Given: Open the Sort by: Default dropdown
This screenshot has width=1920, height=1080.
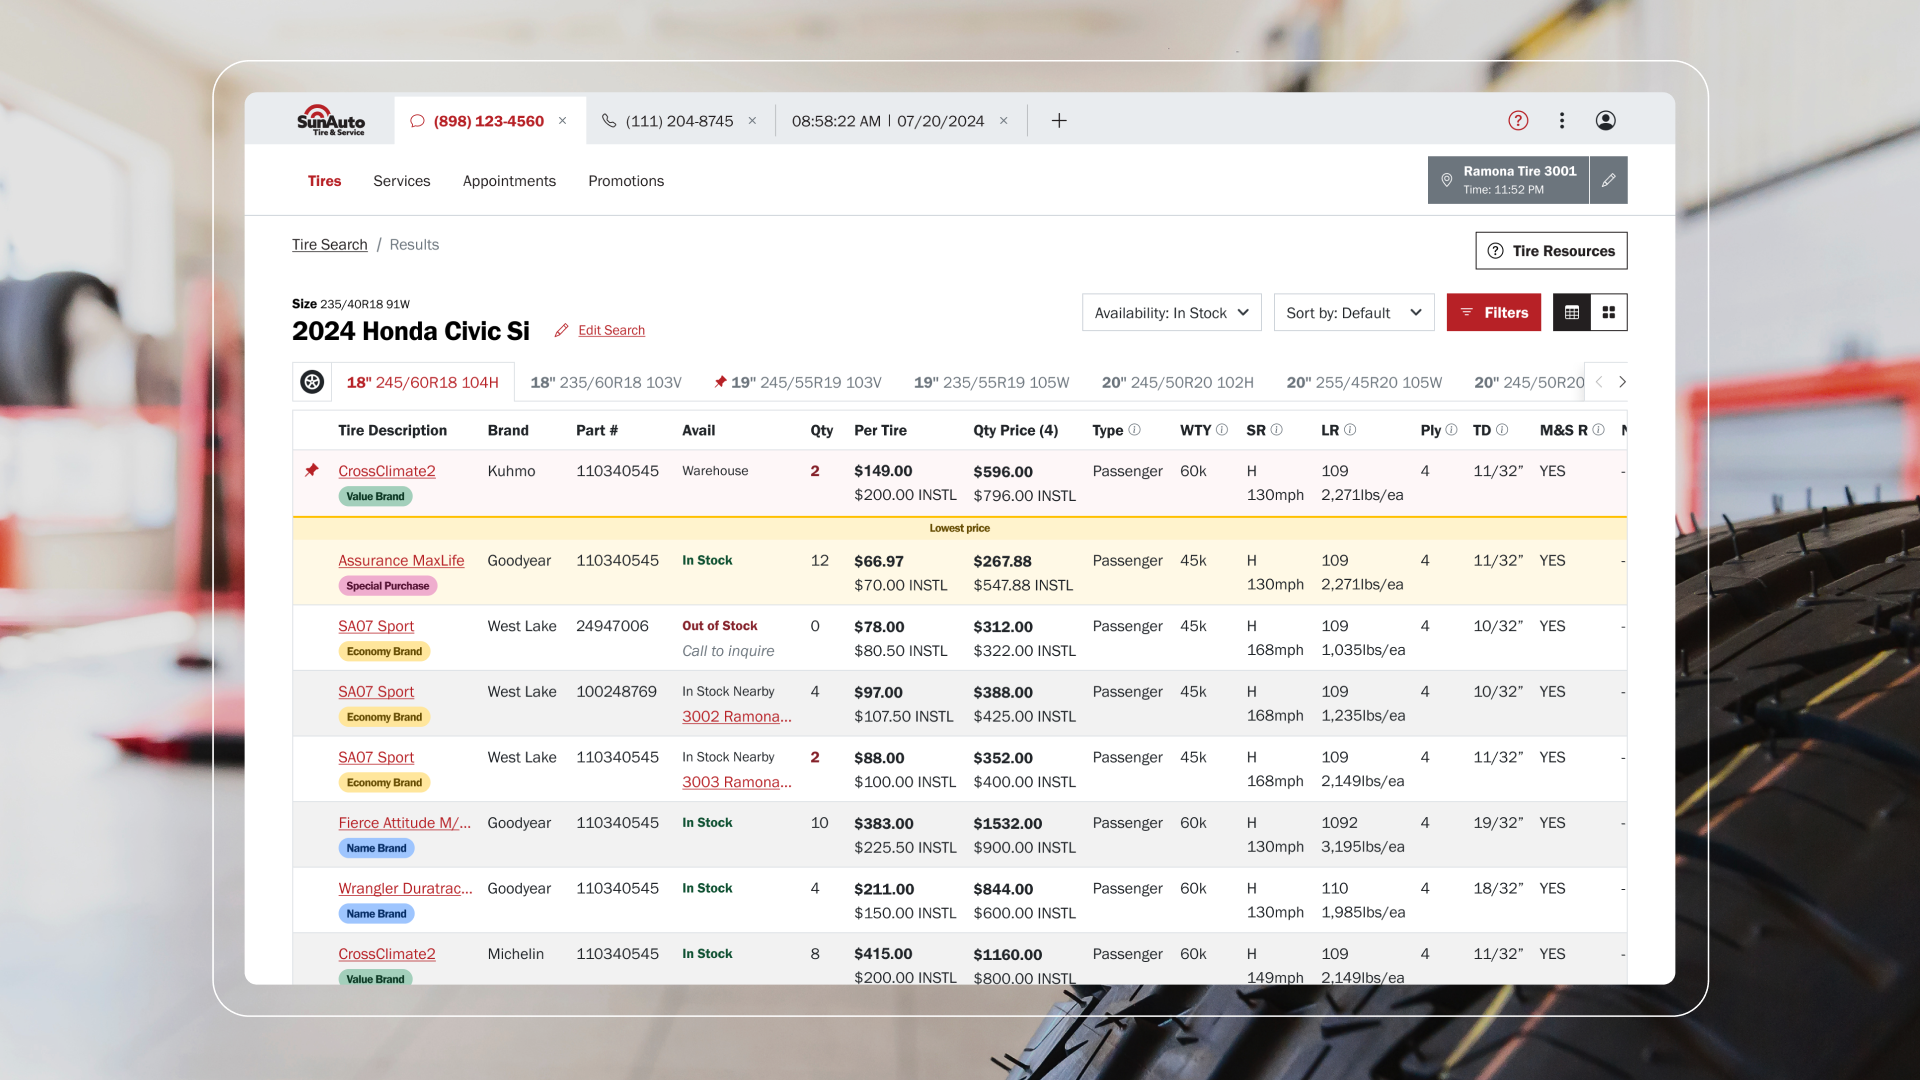Looking at the screenshot, I should coord(1353,313).
